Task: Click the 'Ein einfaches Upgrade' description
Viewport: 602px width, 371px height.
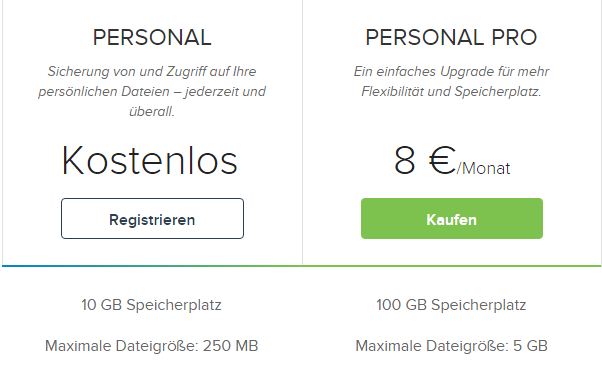Action: tap(452, 81)
